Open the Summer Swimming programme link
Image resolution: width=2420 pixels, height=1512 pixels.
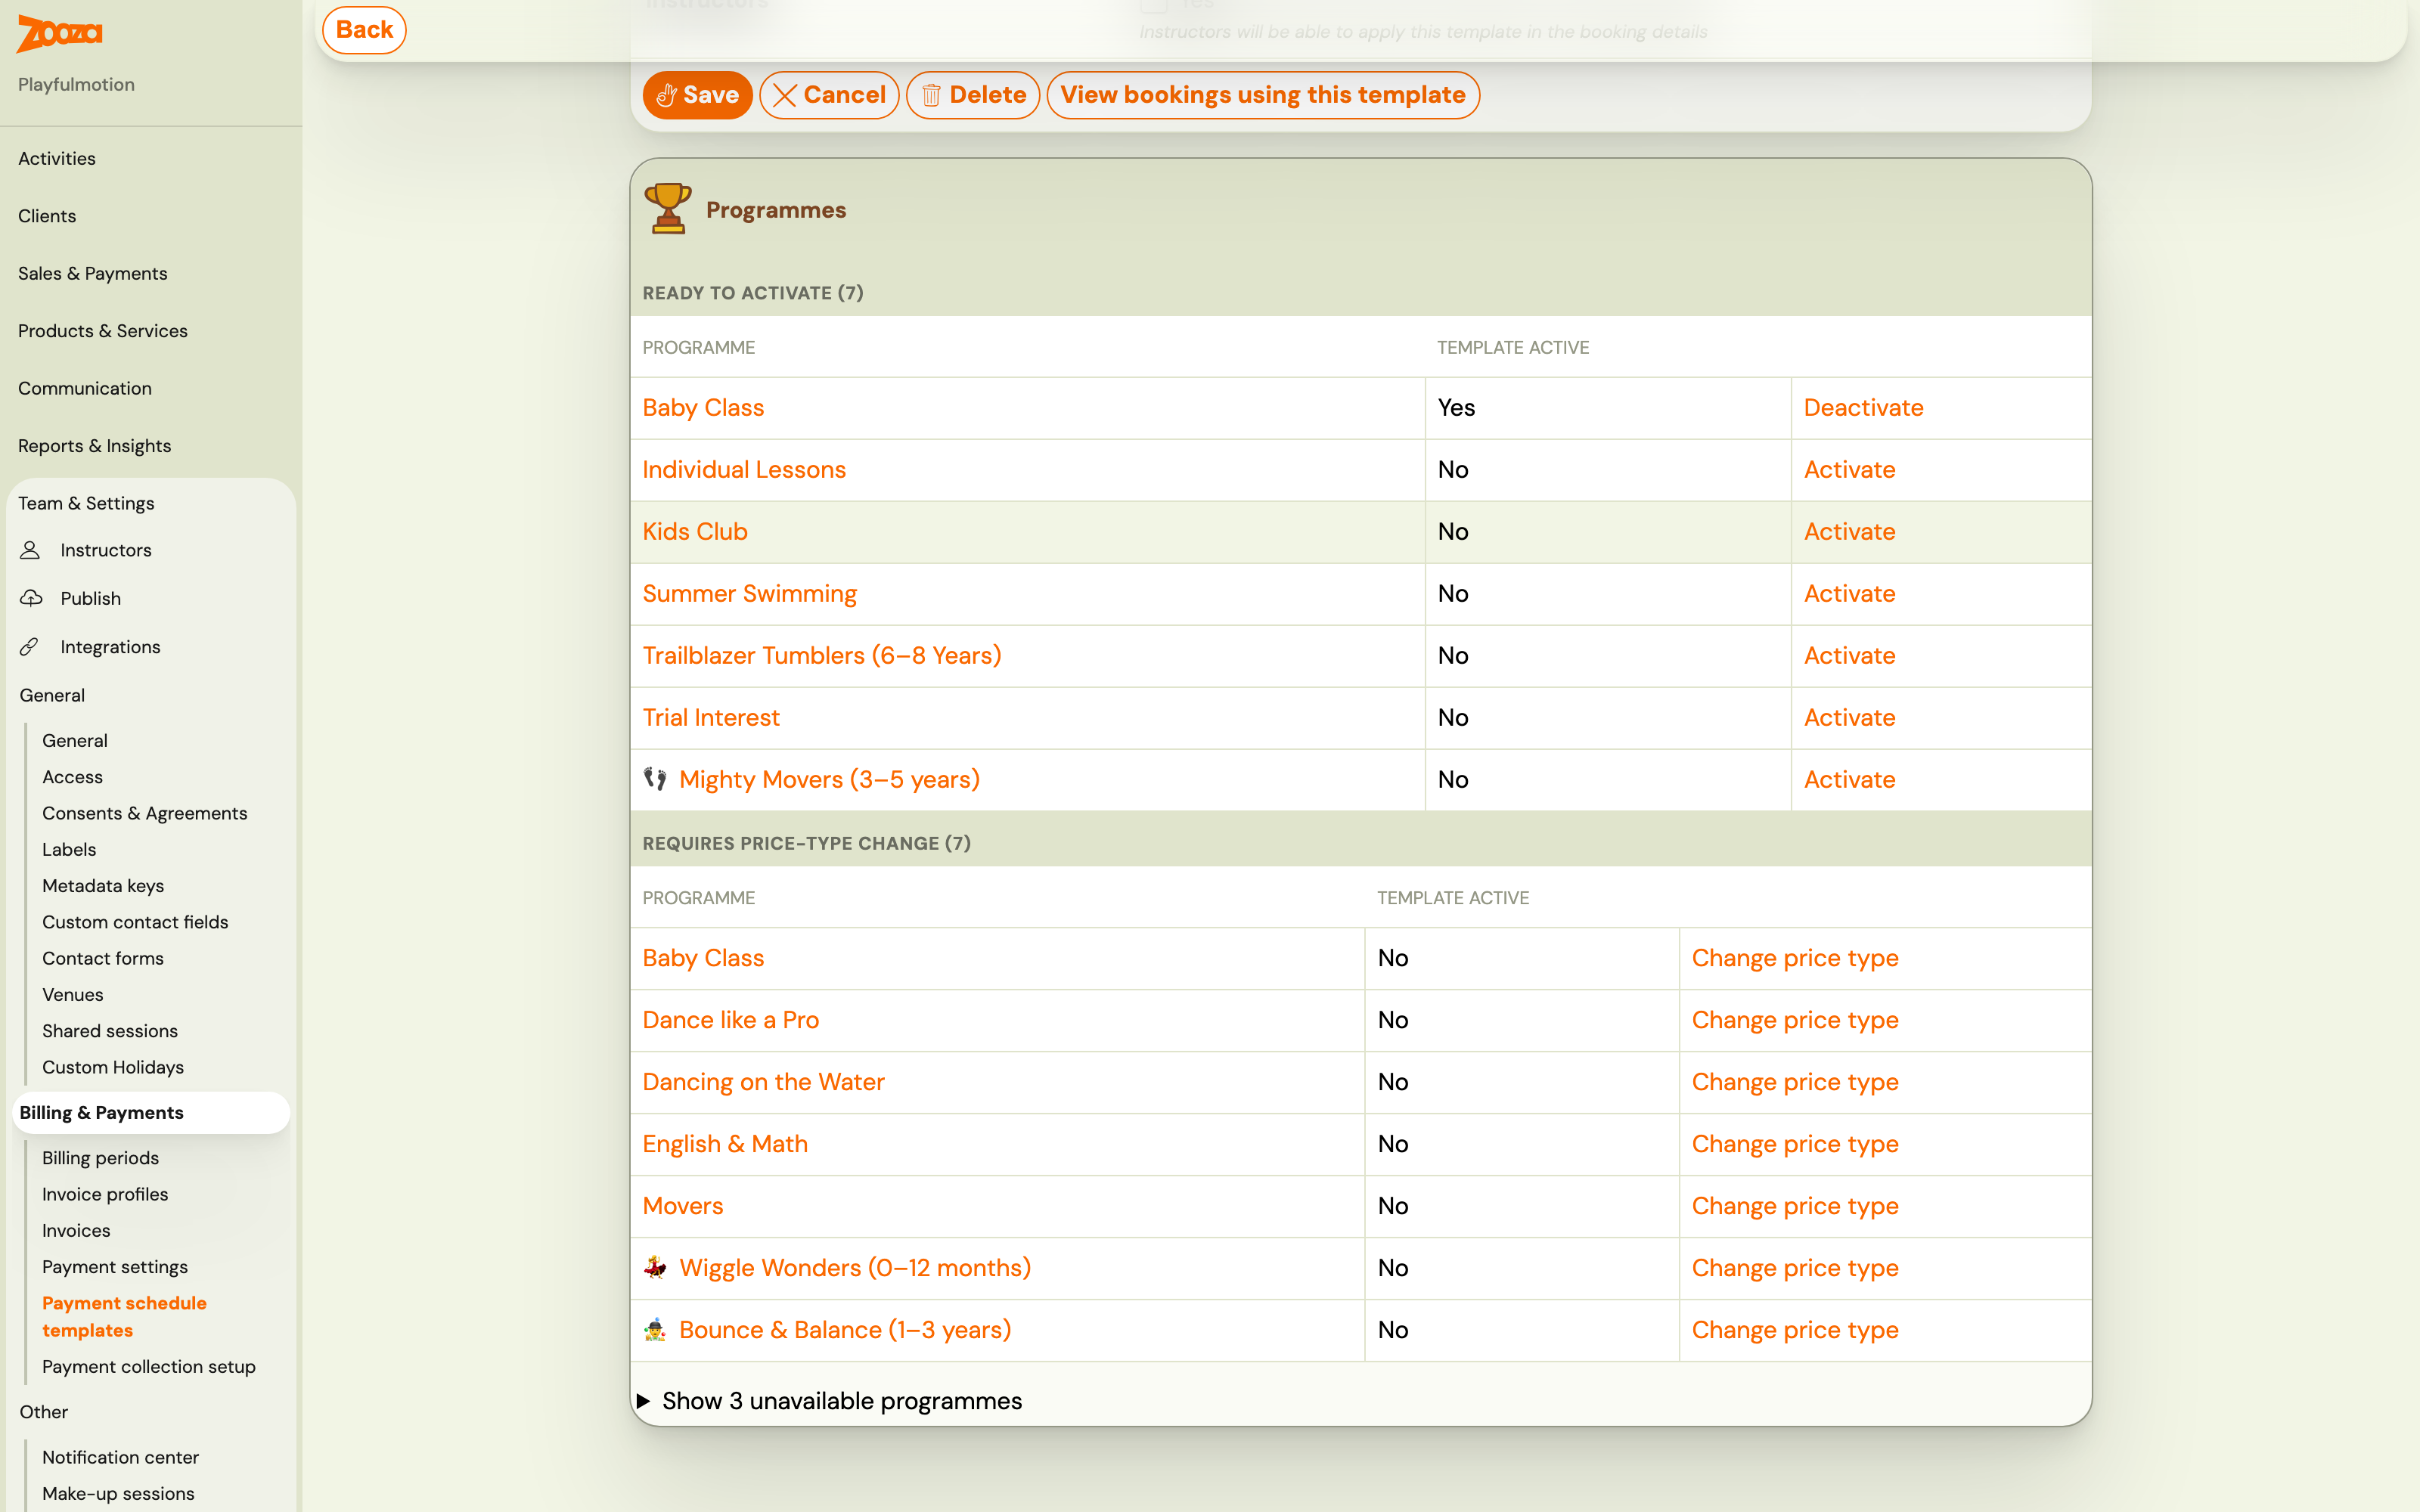[x=750, y=593]
